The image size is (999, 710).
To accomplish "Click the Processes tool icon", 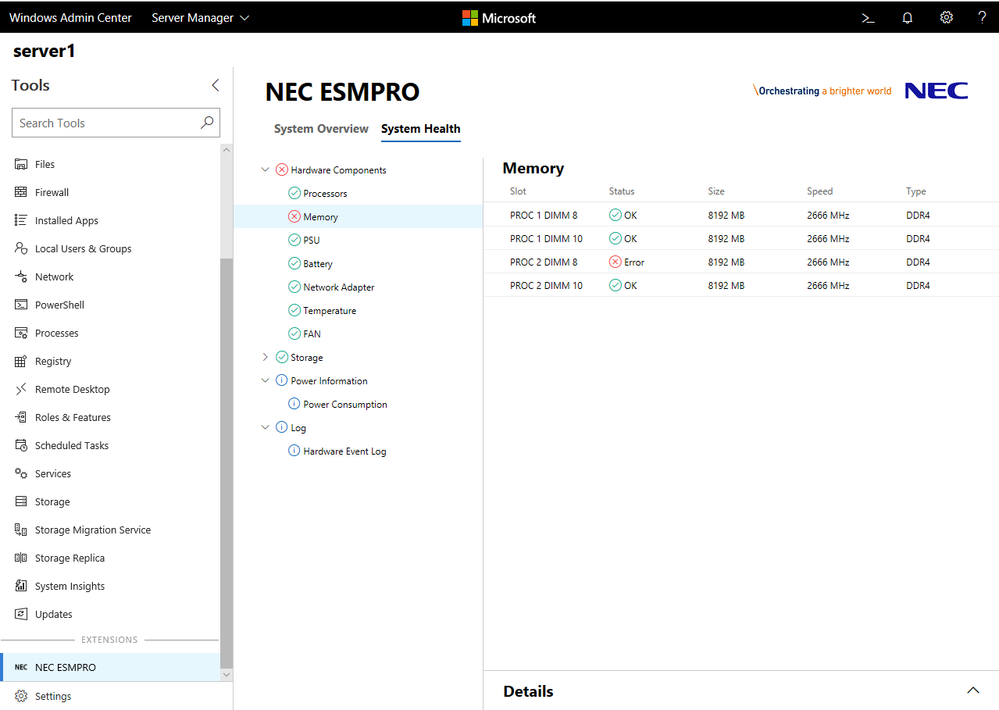I will 21,333.
